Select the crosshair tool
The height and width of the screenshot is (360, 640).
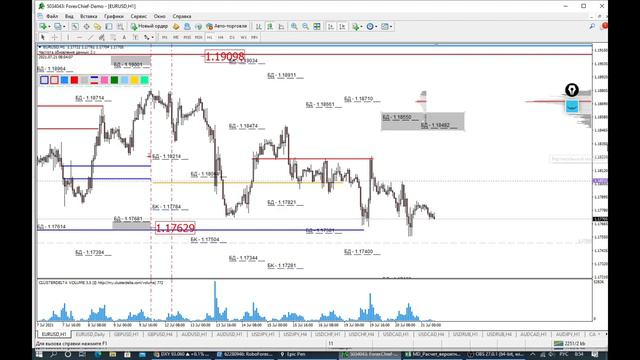point(54,37)
